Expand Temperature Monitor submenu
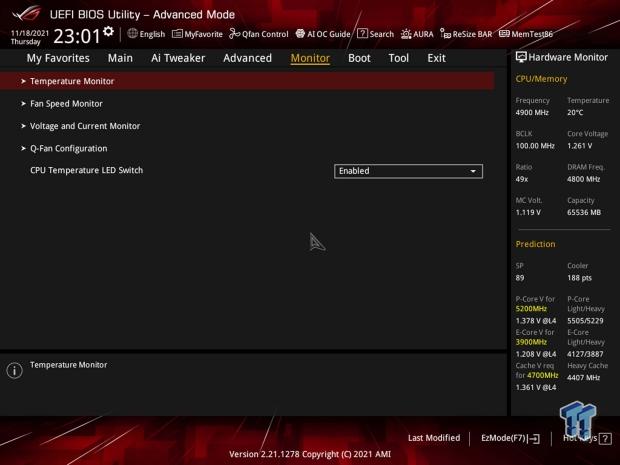This screenshot has width=620, height=465. (247, 81)
